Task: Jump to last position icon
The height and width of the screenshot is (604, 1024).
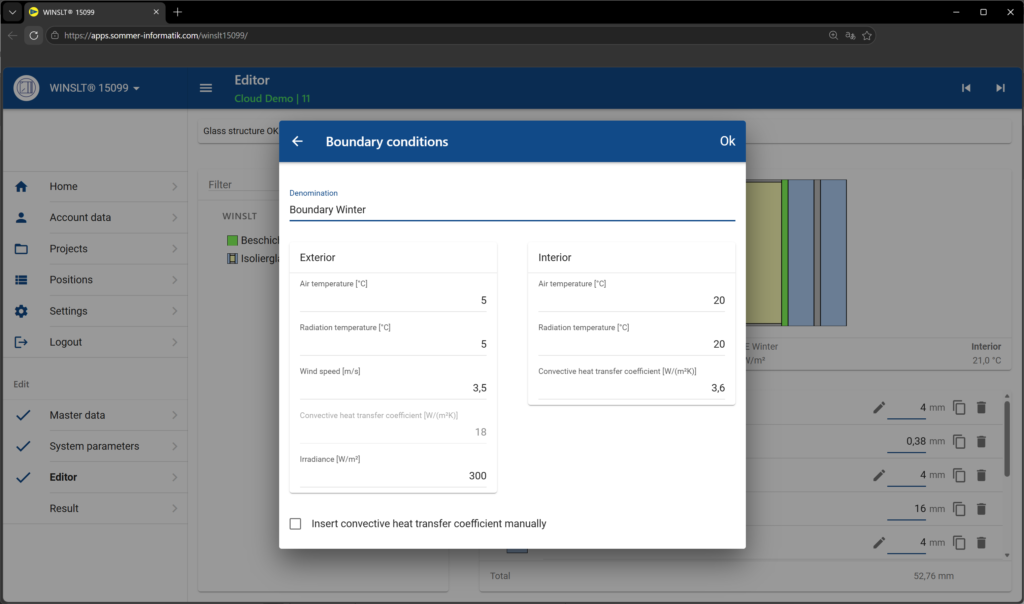Action: point(1000,88)
